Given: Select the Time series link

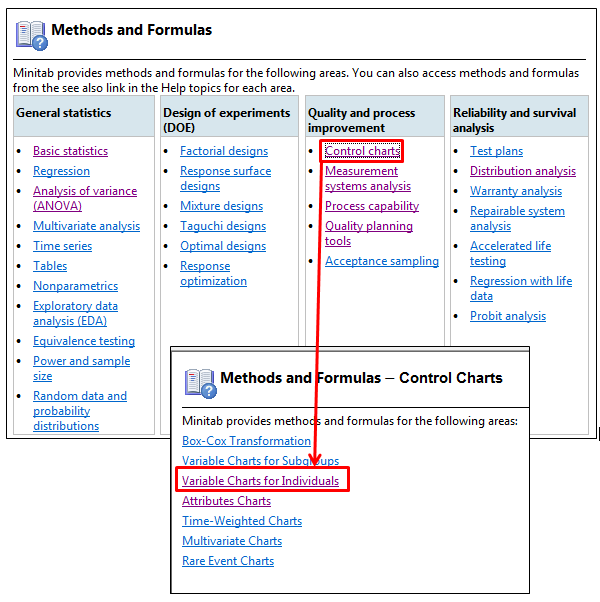Looking at the screenshot, I should 62,246.
